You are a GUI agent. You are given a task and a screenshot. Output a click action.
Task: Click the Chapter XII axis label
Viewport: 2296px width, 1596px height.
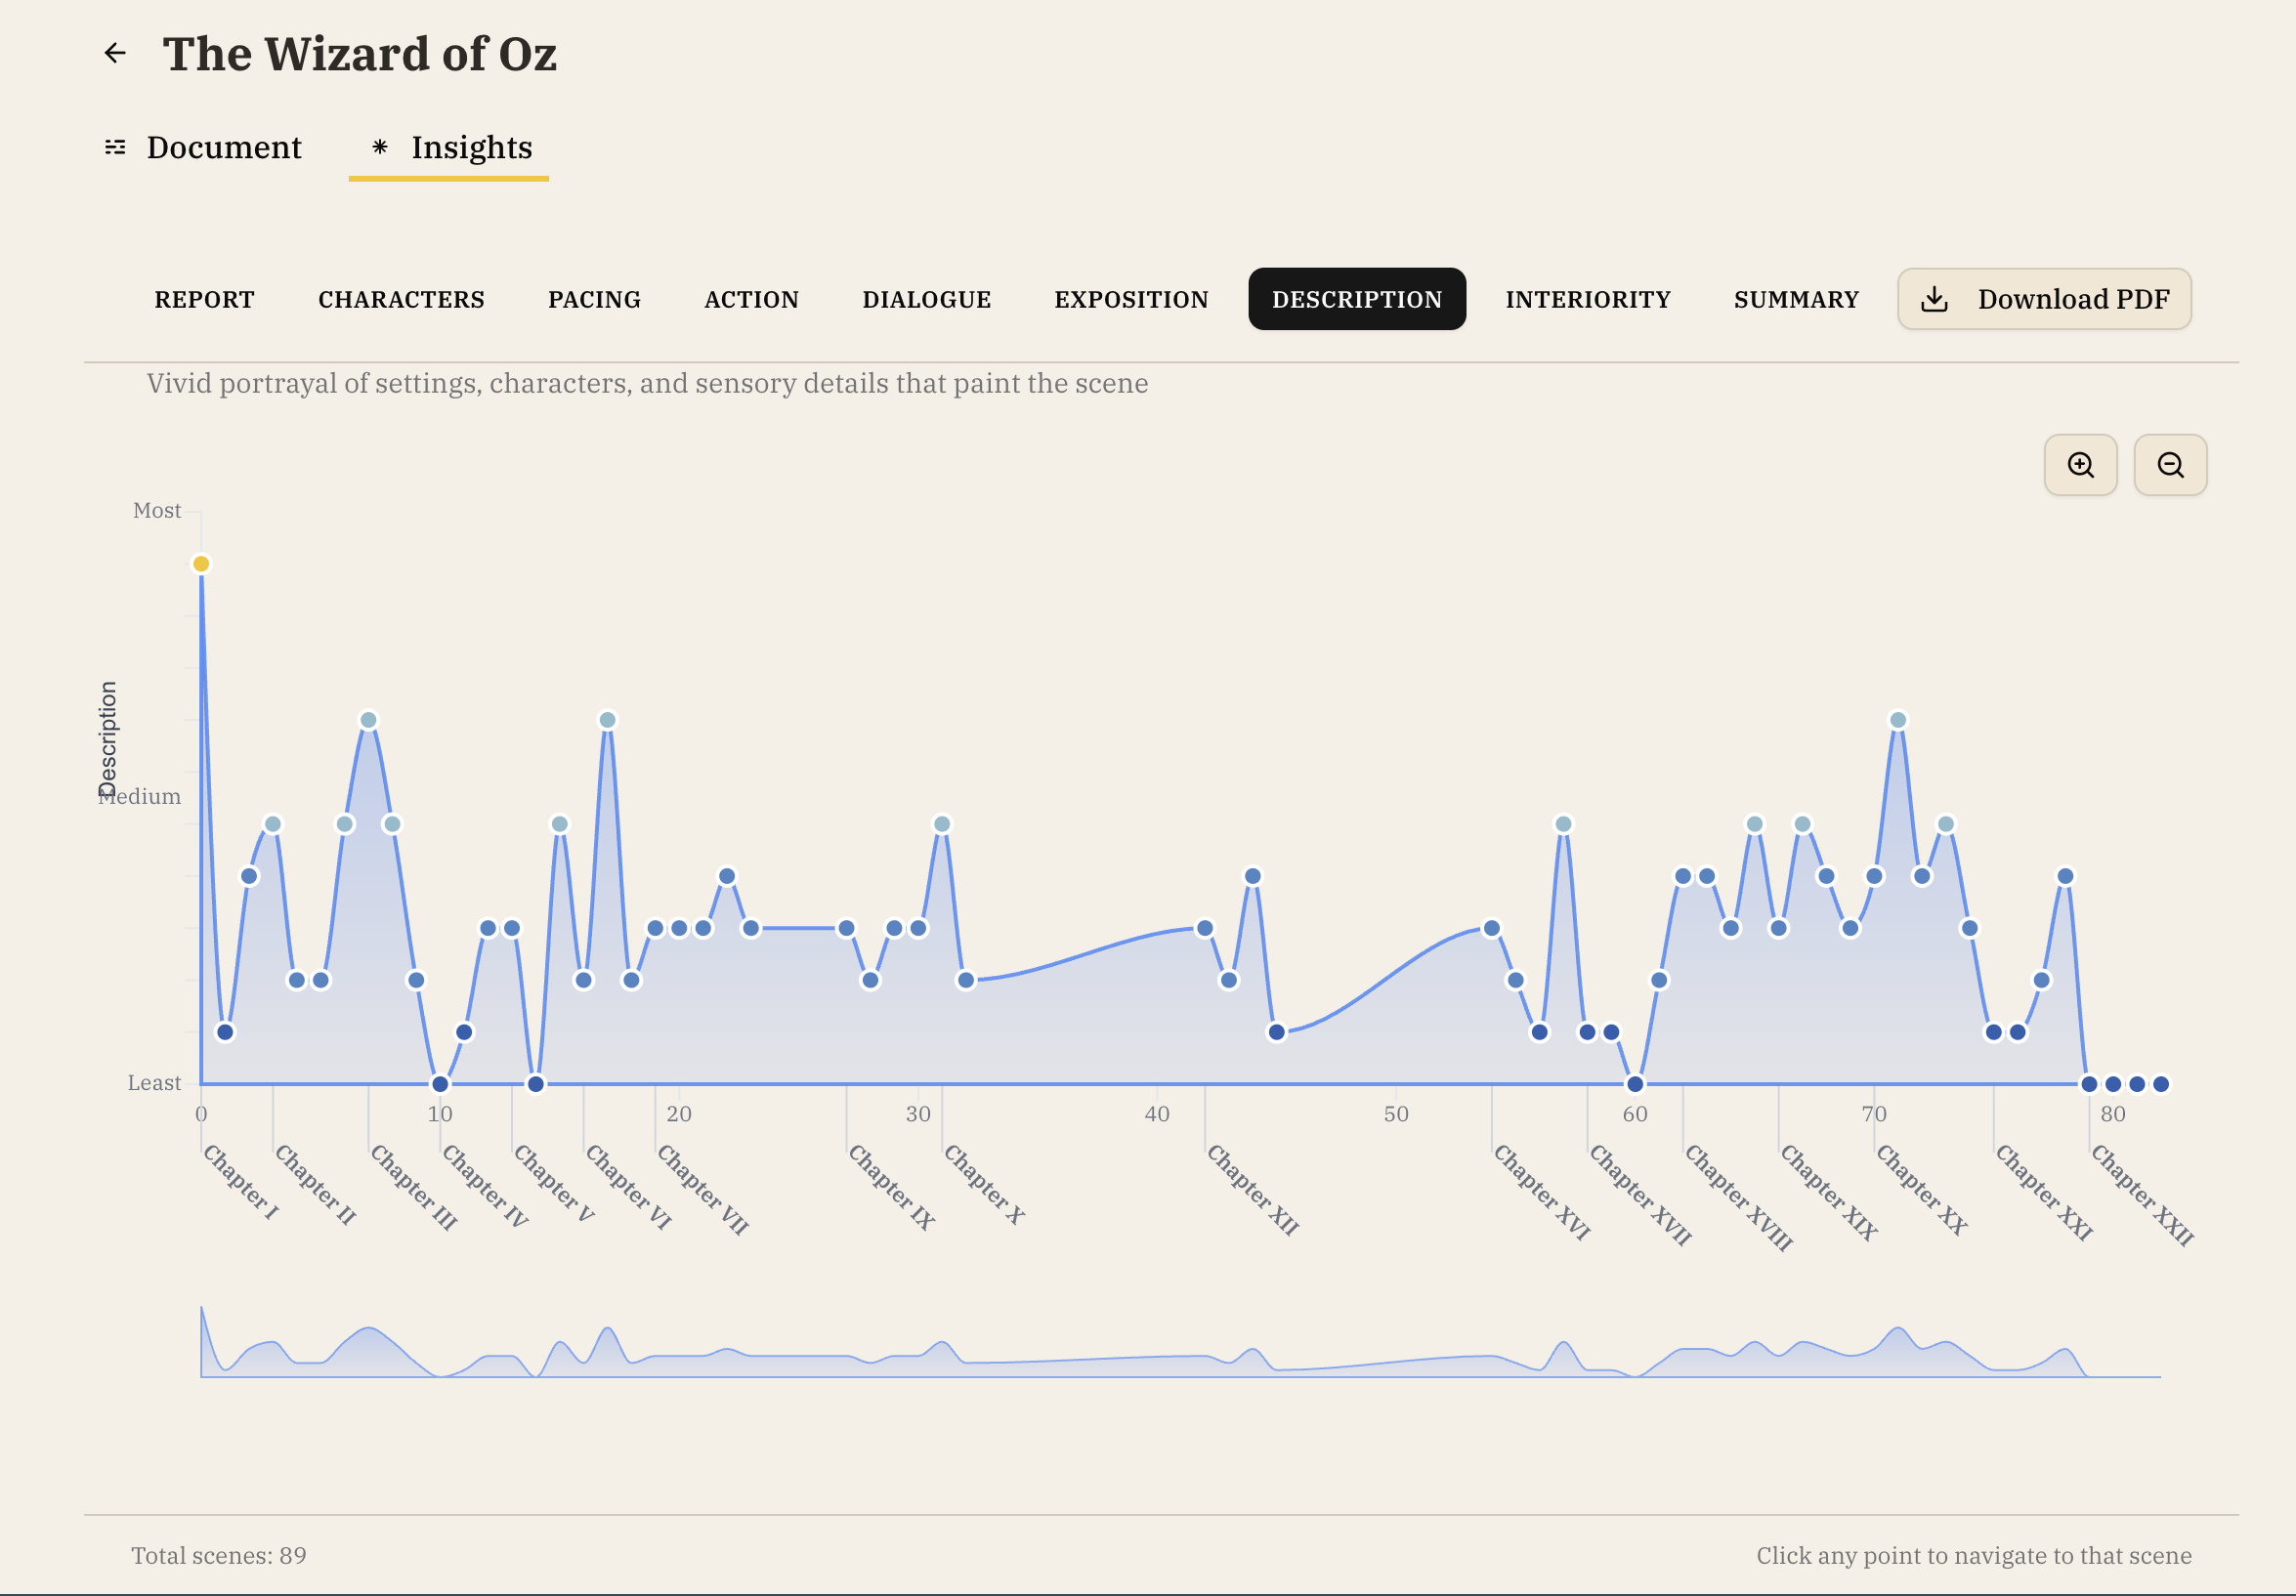coord(1251,1192)
